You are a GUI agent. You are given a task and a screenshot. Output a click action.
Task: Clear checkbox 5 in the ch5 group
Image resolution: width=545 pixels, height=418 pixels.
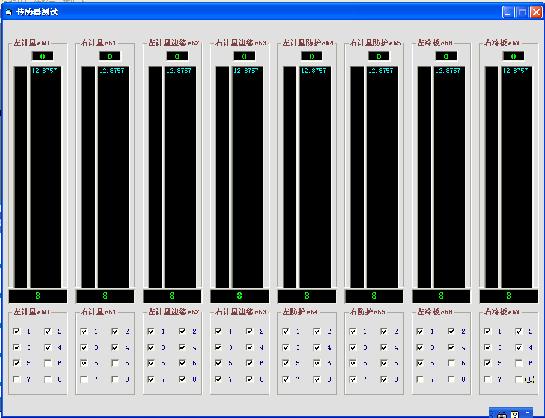(353, 363)
